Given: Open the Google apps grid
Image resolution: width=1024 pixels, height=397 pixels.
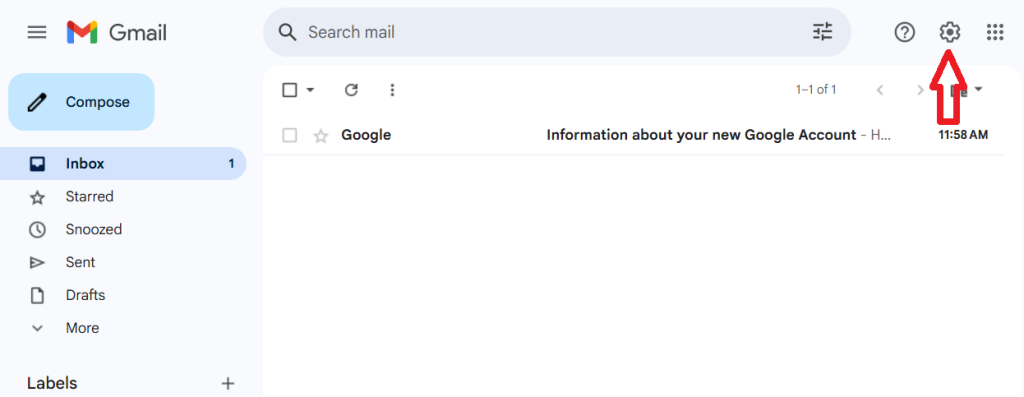Looking at the screenshot, I should [995, 31].
